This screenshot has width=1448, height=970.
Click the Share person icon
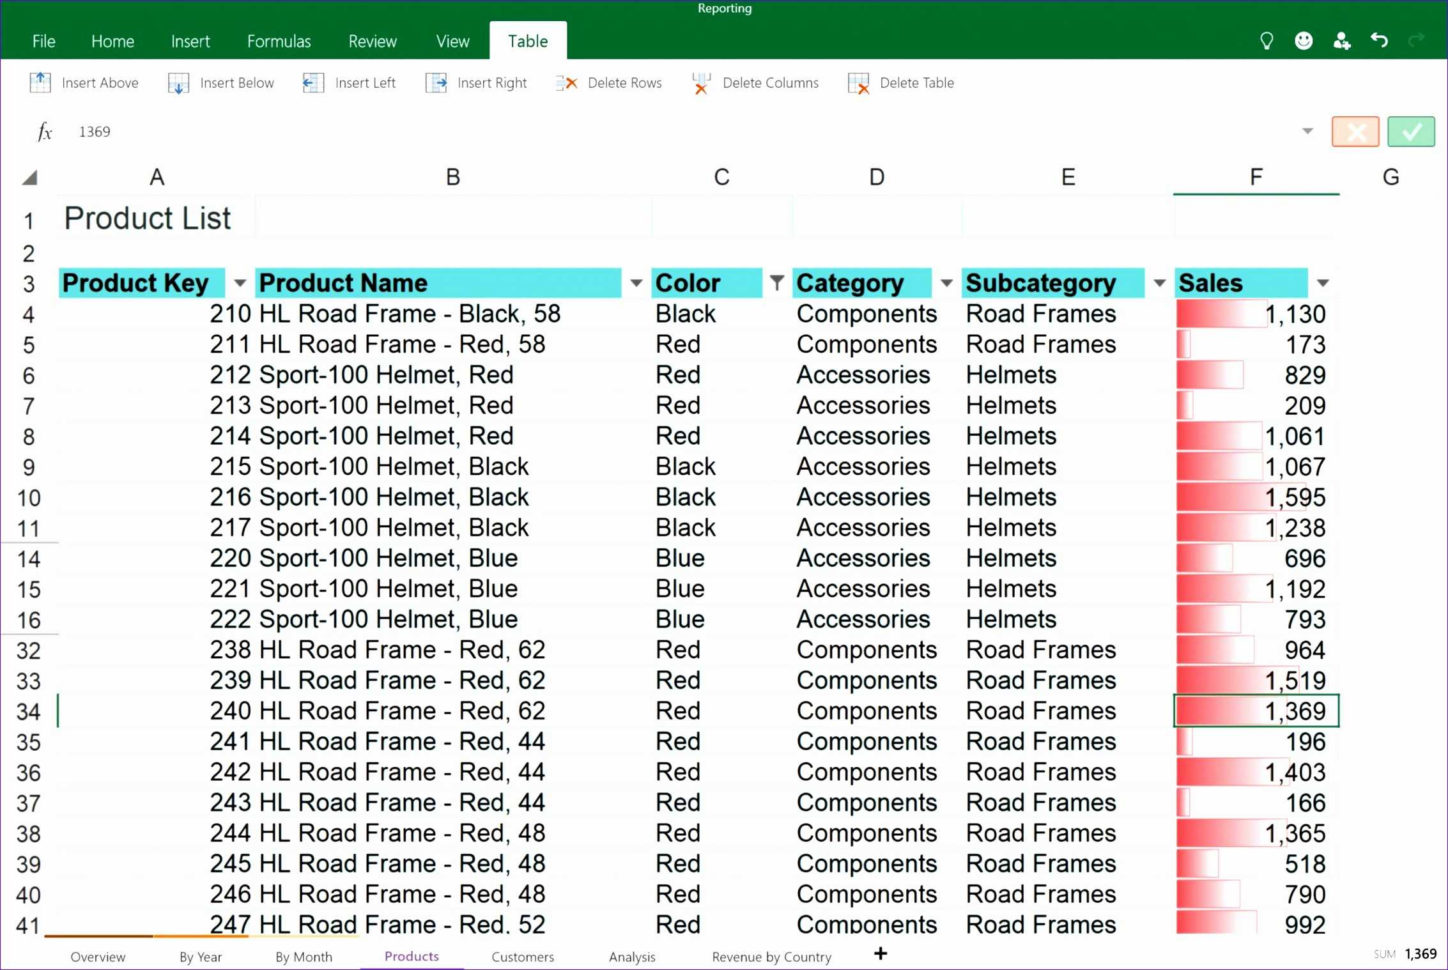pyautogui.click(x=1342, y=41)
